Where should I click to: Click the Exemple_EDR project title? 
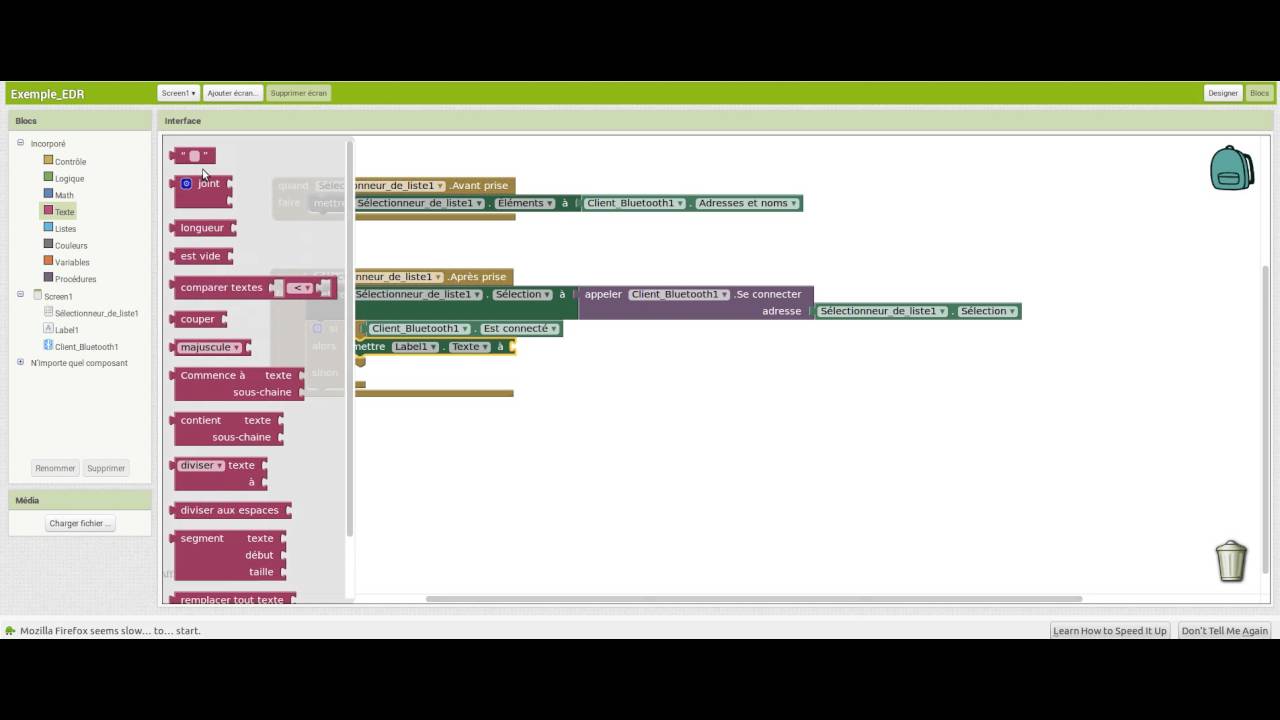(47, 94)
